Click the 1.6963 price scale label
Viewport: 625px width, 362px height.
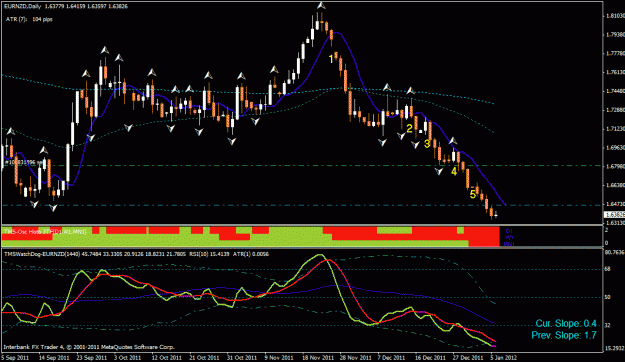pos(615,148)
